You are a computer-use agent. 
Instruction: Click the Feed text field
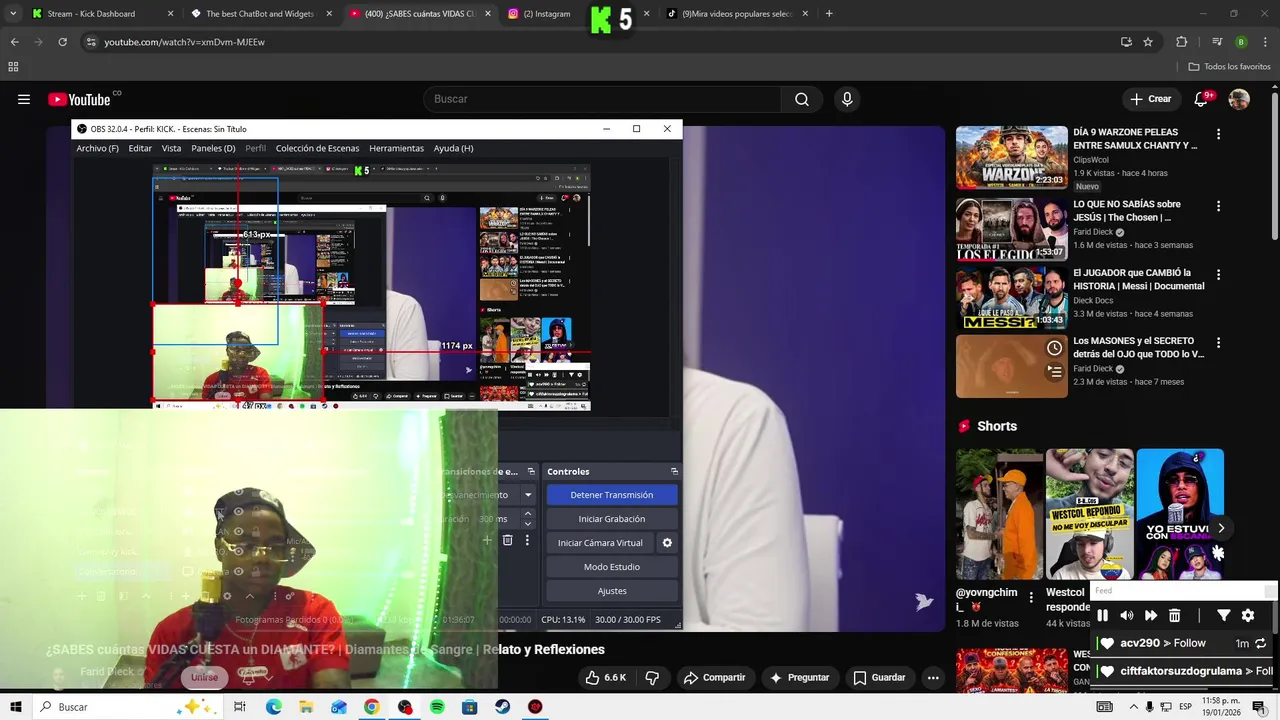coord(1176,591)
